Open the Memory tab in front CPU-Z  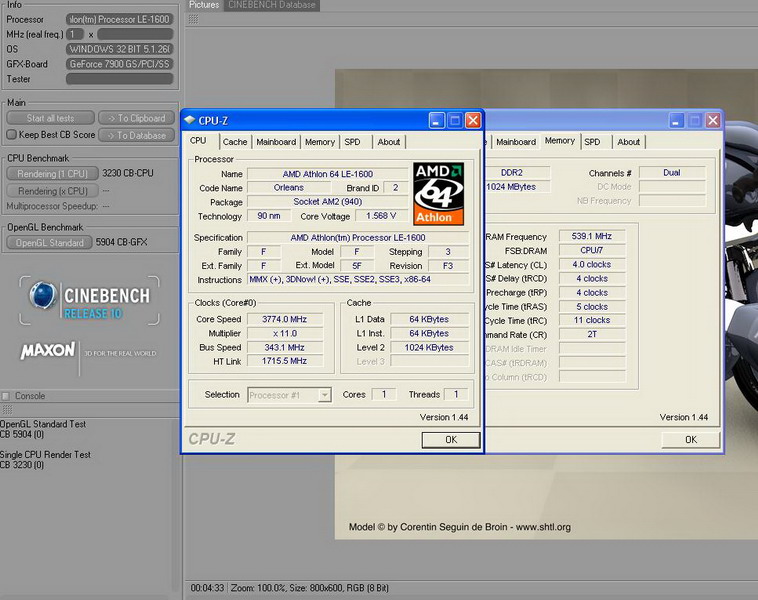(320, 142)
